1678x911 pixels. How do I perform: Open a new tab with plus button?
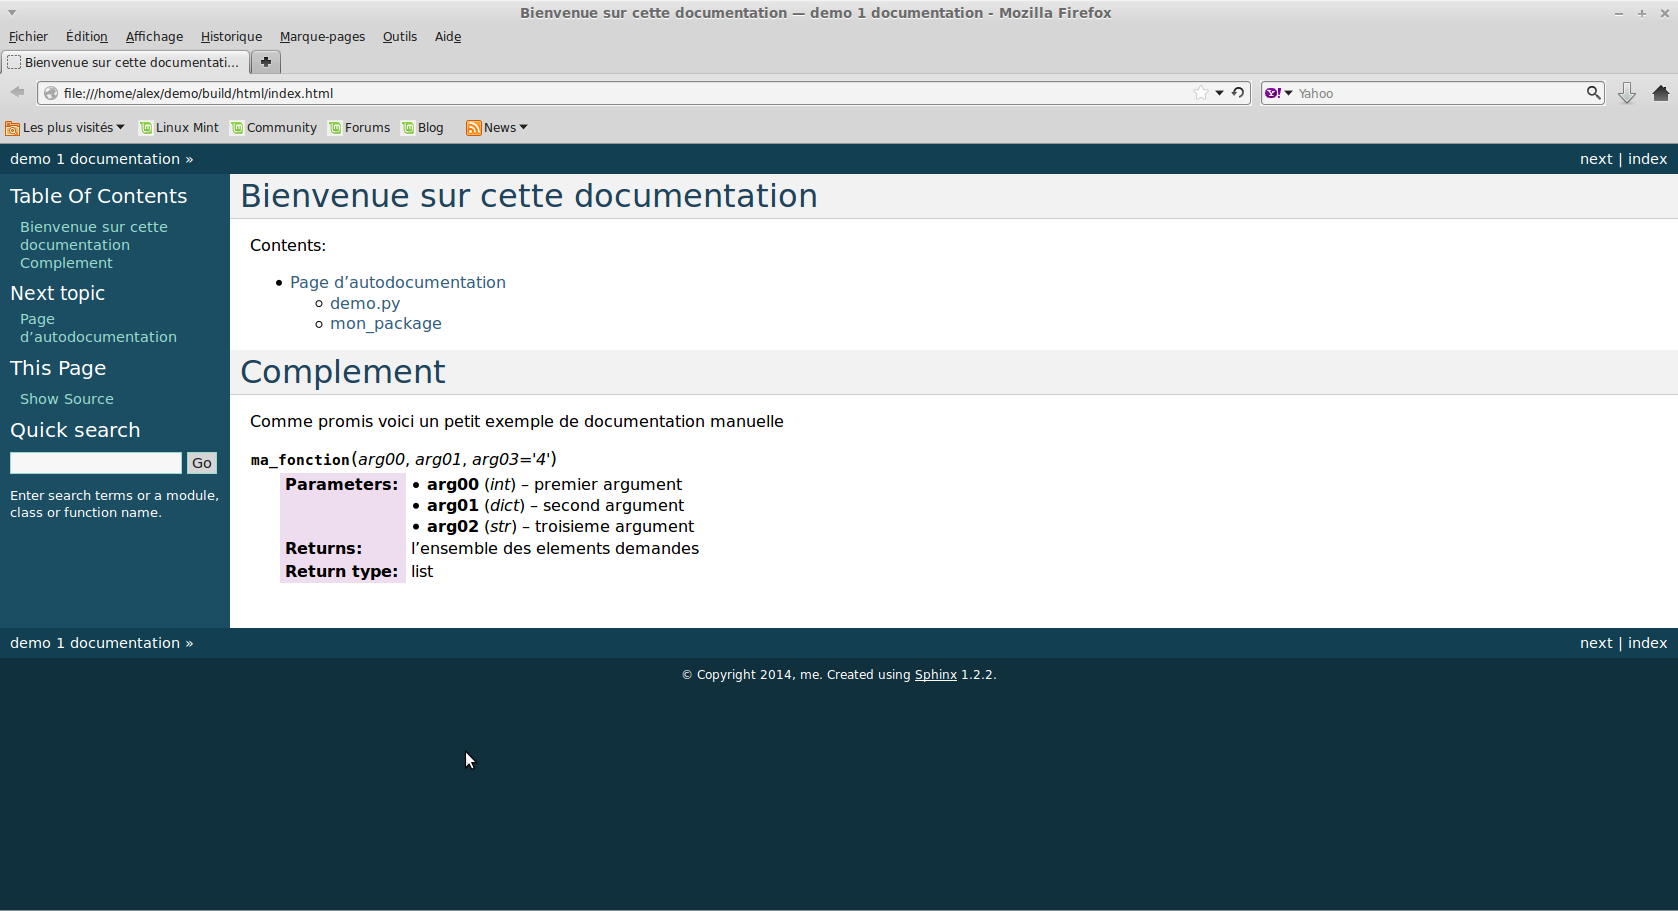(266, 62)
